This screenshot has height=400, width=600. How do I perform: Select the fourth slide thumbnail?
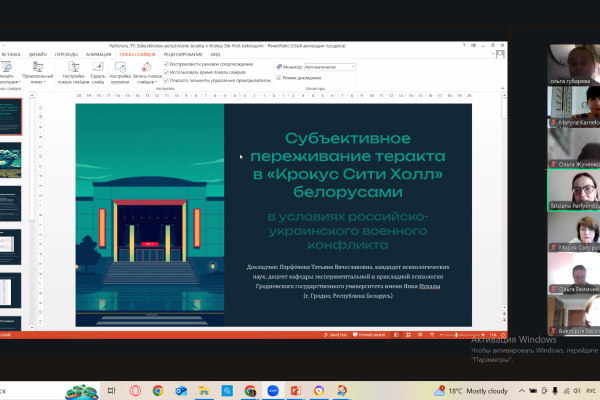[x=10, y=247]
